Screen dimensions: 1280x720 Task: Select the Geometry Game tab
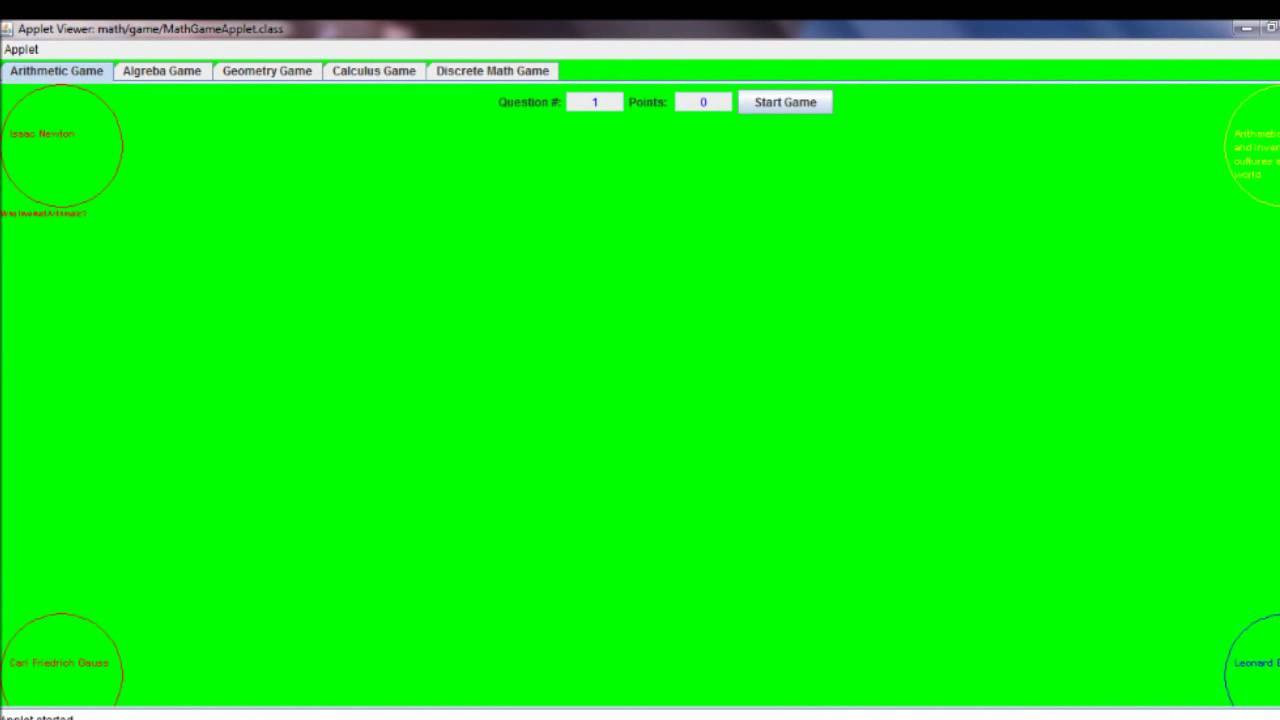point(267,71)
